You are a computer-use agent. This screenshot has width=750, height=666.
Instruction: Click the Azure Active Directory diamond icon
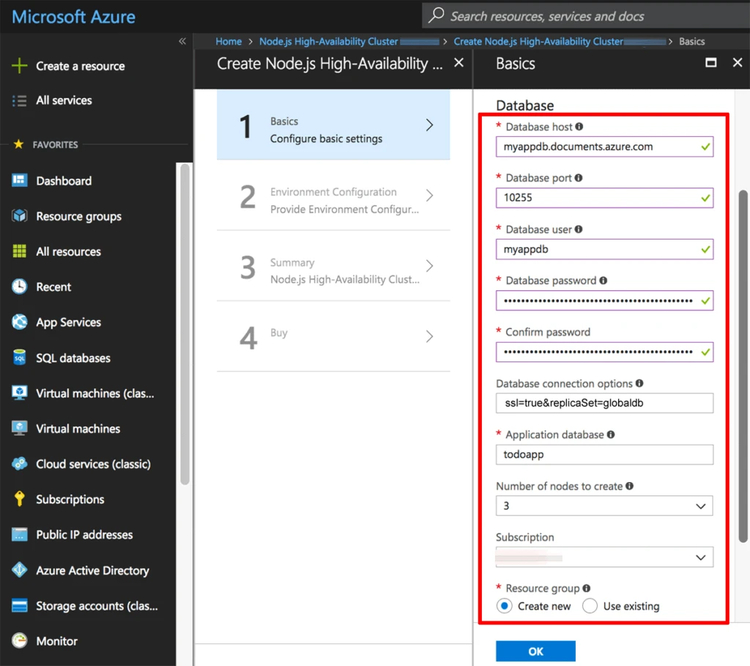click(19, 570)
